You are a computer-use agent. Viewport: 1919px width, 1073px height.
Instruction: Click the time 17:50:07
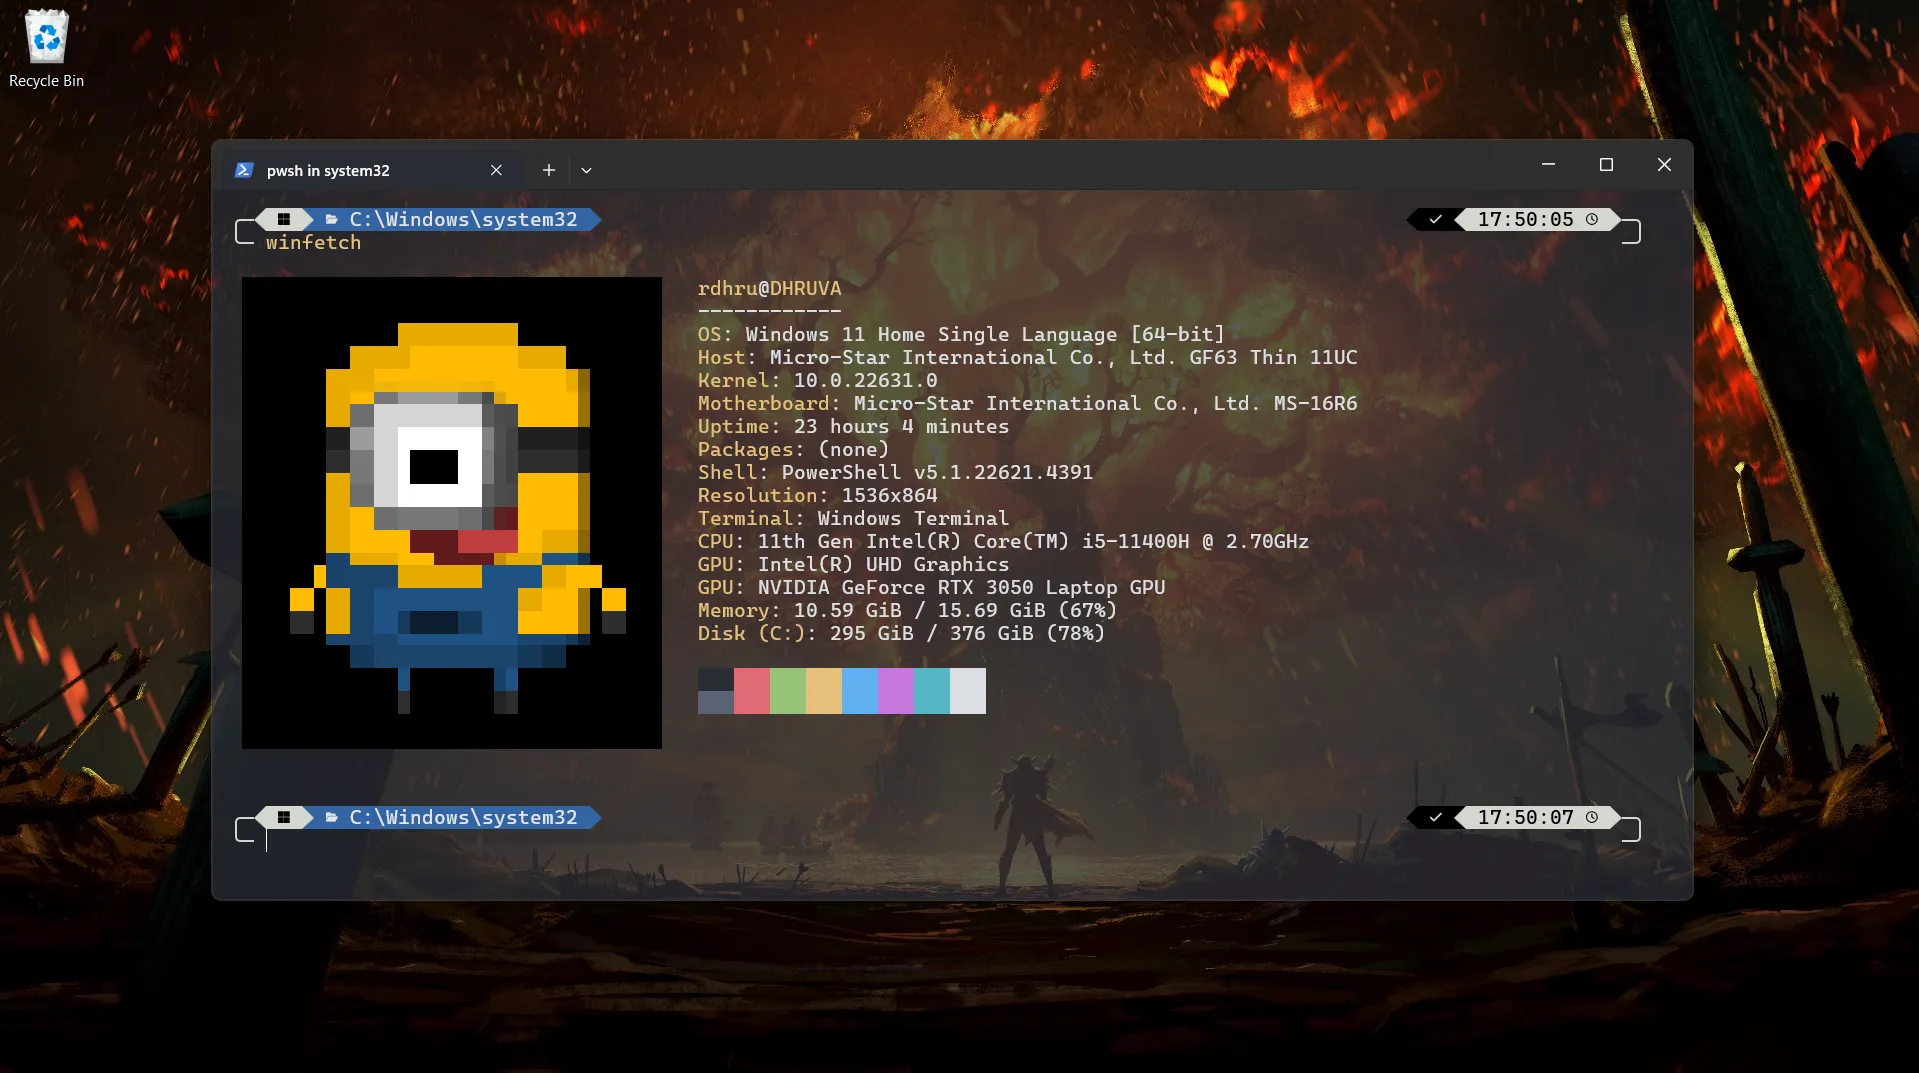point(1526,817)
